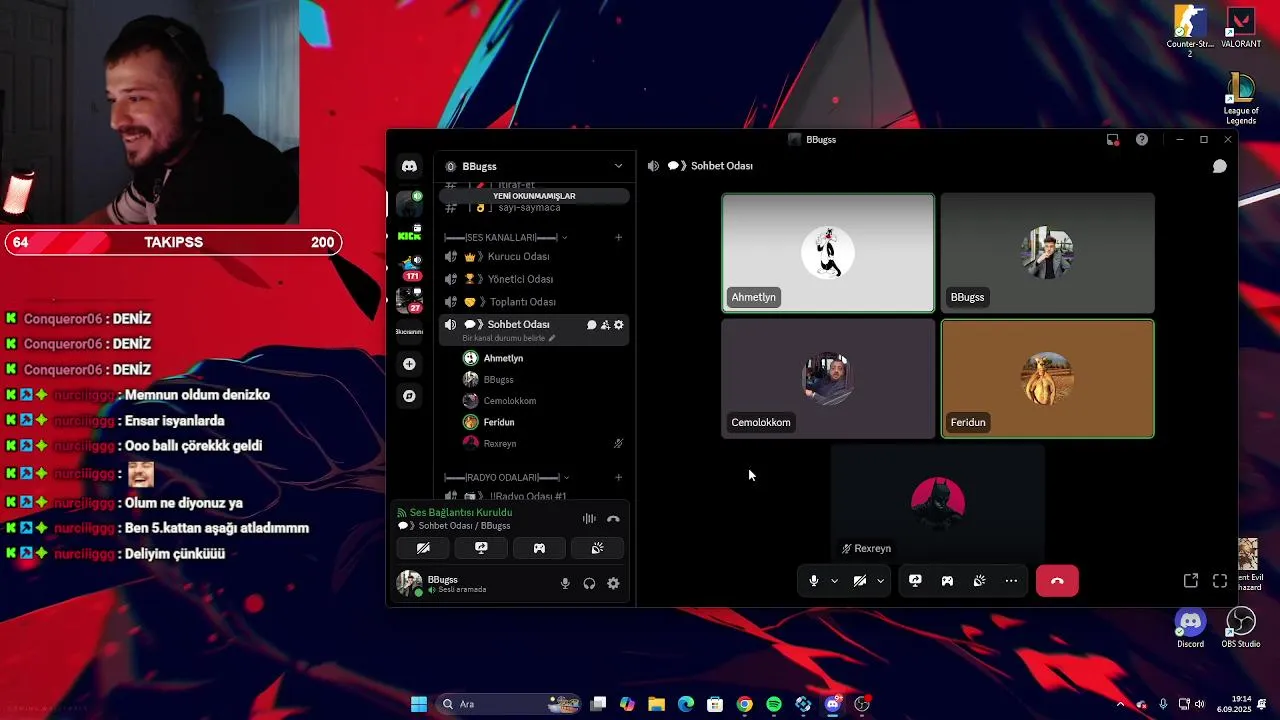Toggle camera in the voice panel
The width and height of the screenshot is (1280, 720).
[423, 548]
